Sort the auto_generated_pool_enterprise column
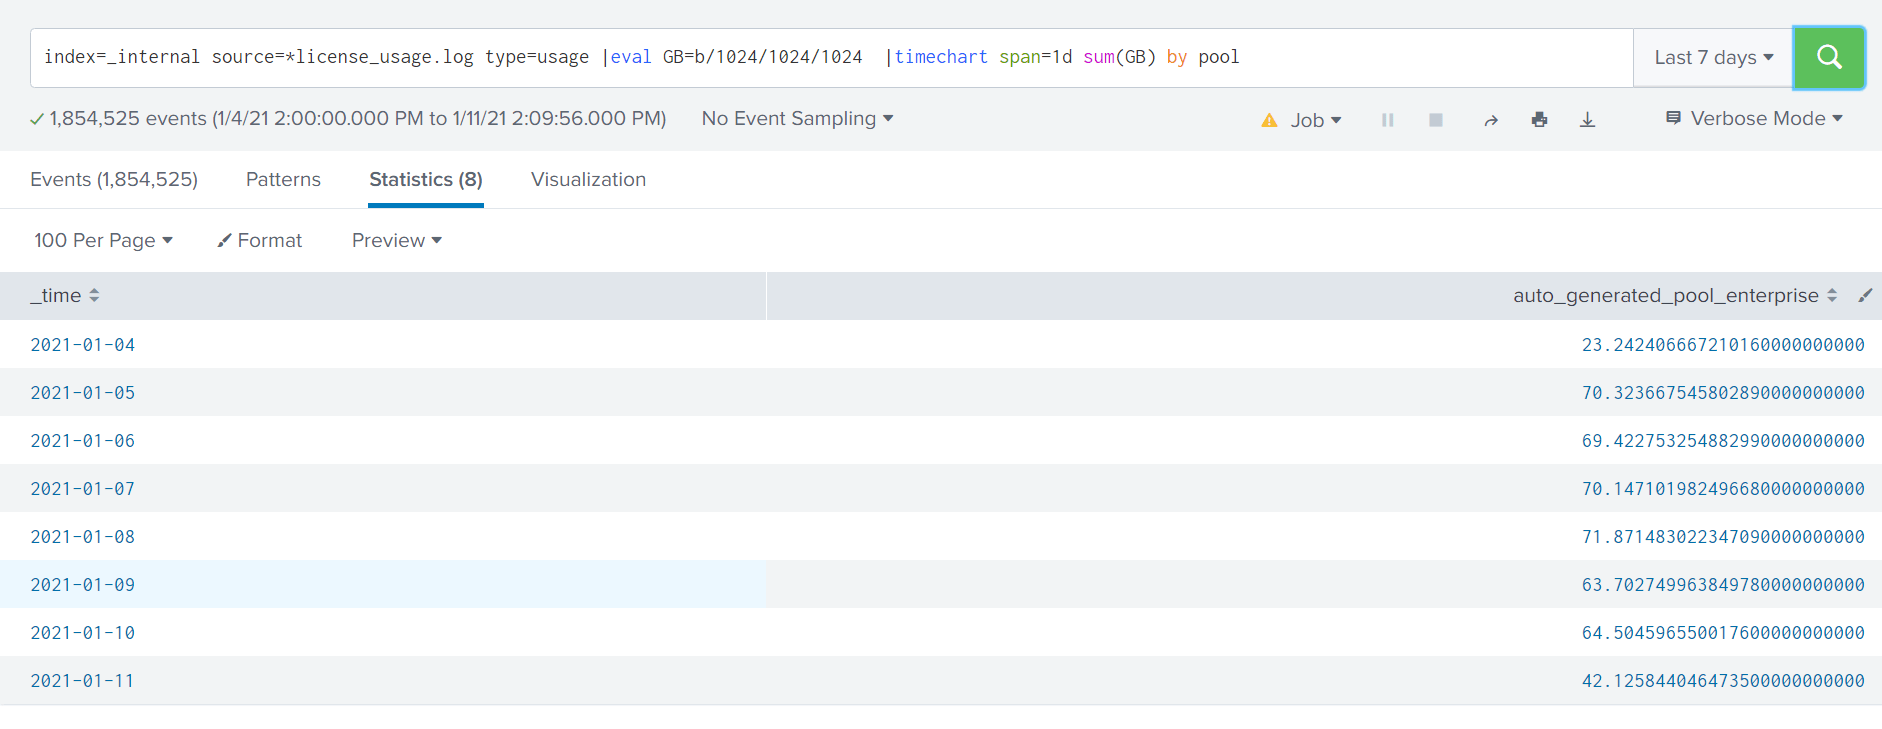Screen dimensions: 1882x729 [x=1832, y=295]
